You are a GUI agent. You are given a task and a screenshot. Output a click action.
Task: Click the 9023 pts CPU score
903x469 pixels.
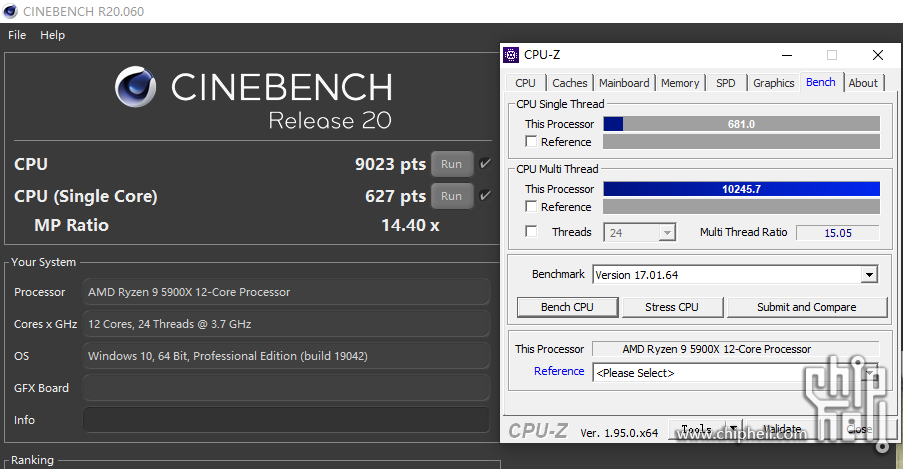pyautogui.click(x=390, y=164)
